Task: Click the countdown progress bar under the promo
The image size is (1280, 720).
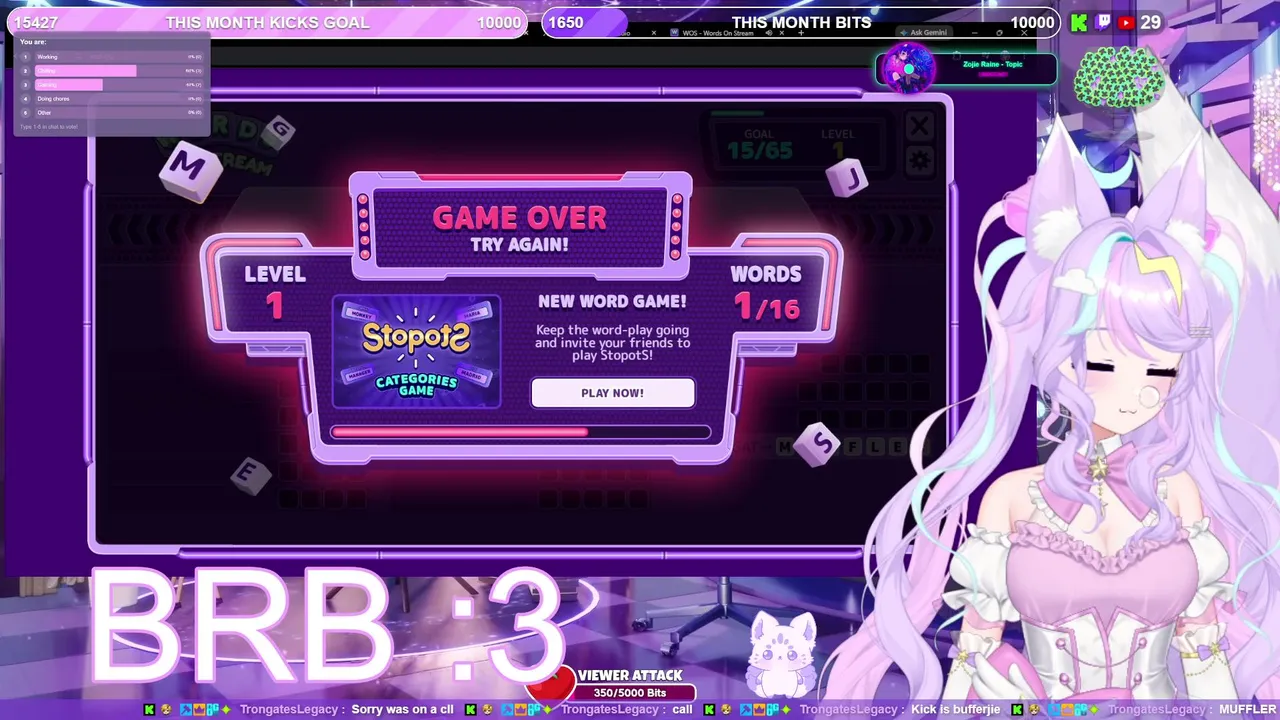Action: coord(520,432)
